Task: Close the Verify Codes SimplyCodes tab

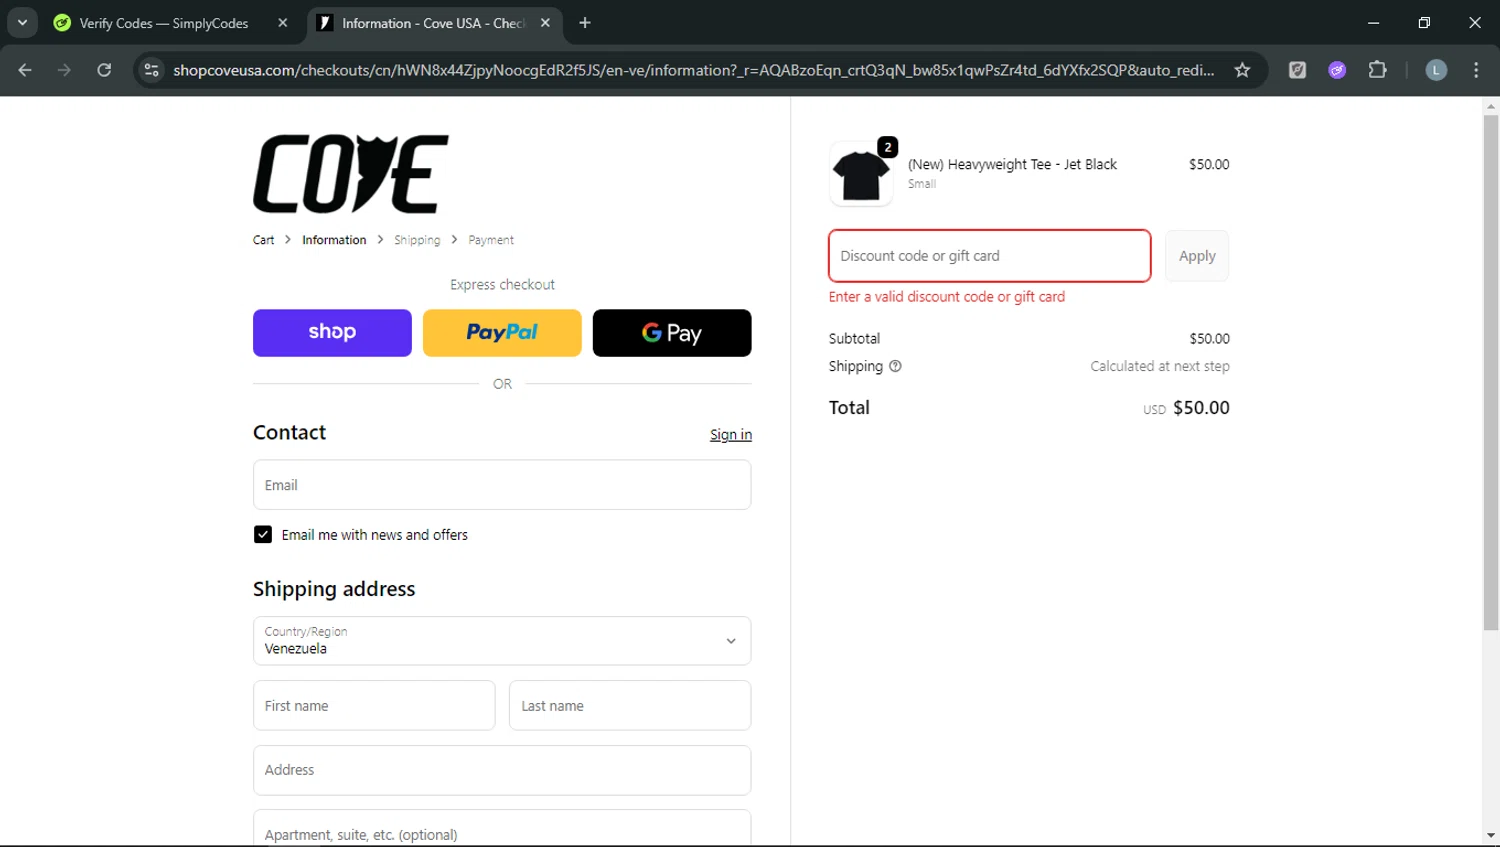Action: (283, 22)
